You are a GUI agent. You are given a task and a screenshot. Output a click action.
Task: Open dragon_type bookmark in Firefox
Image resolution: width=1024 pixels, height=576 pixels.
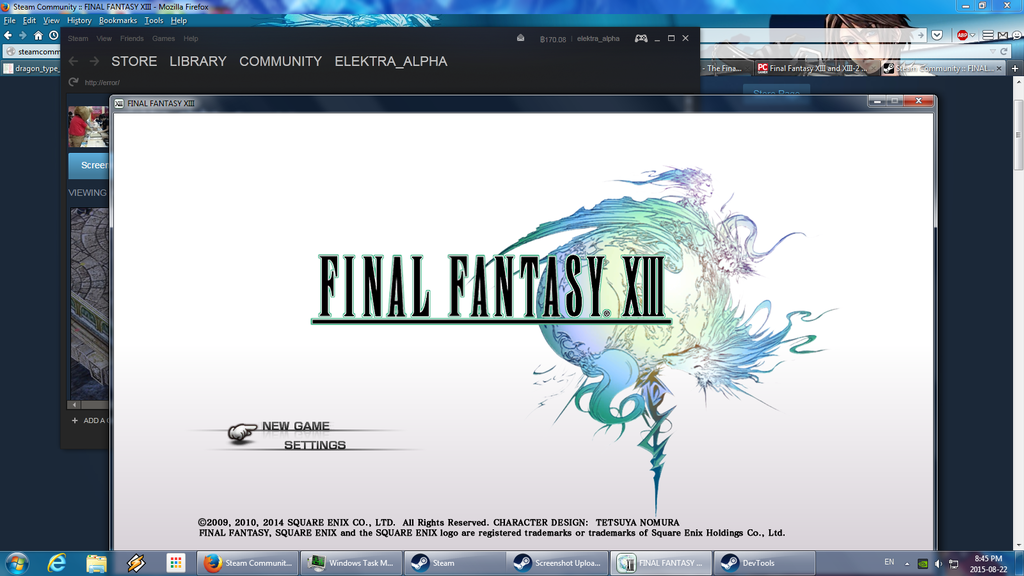(32, 68)
